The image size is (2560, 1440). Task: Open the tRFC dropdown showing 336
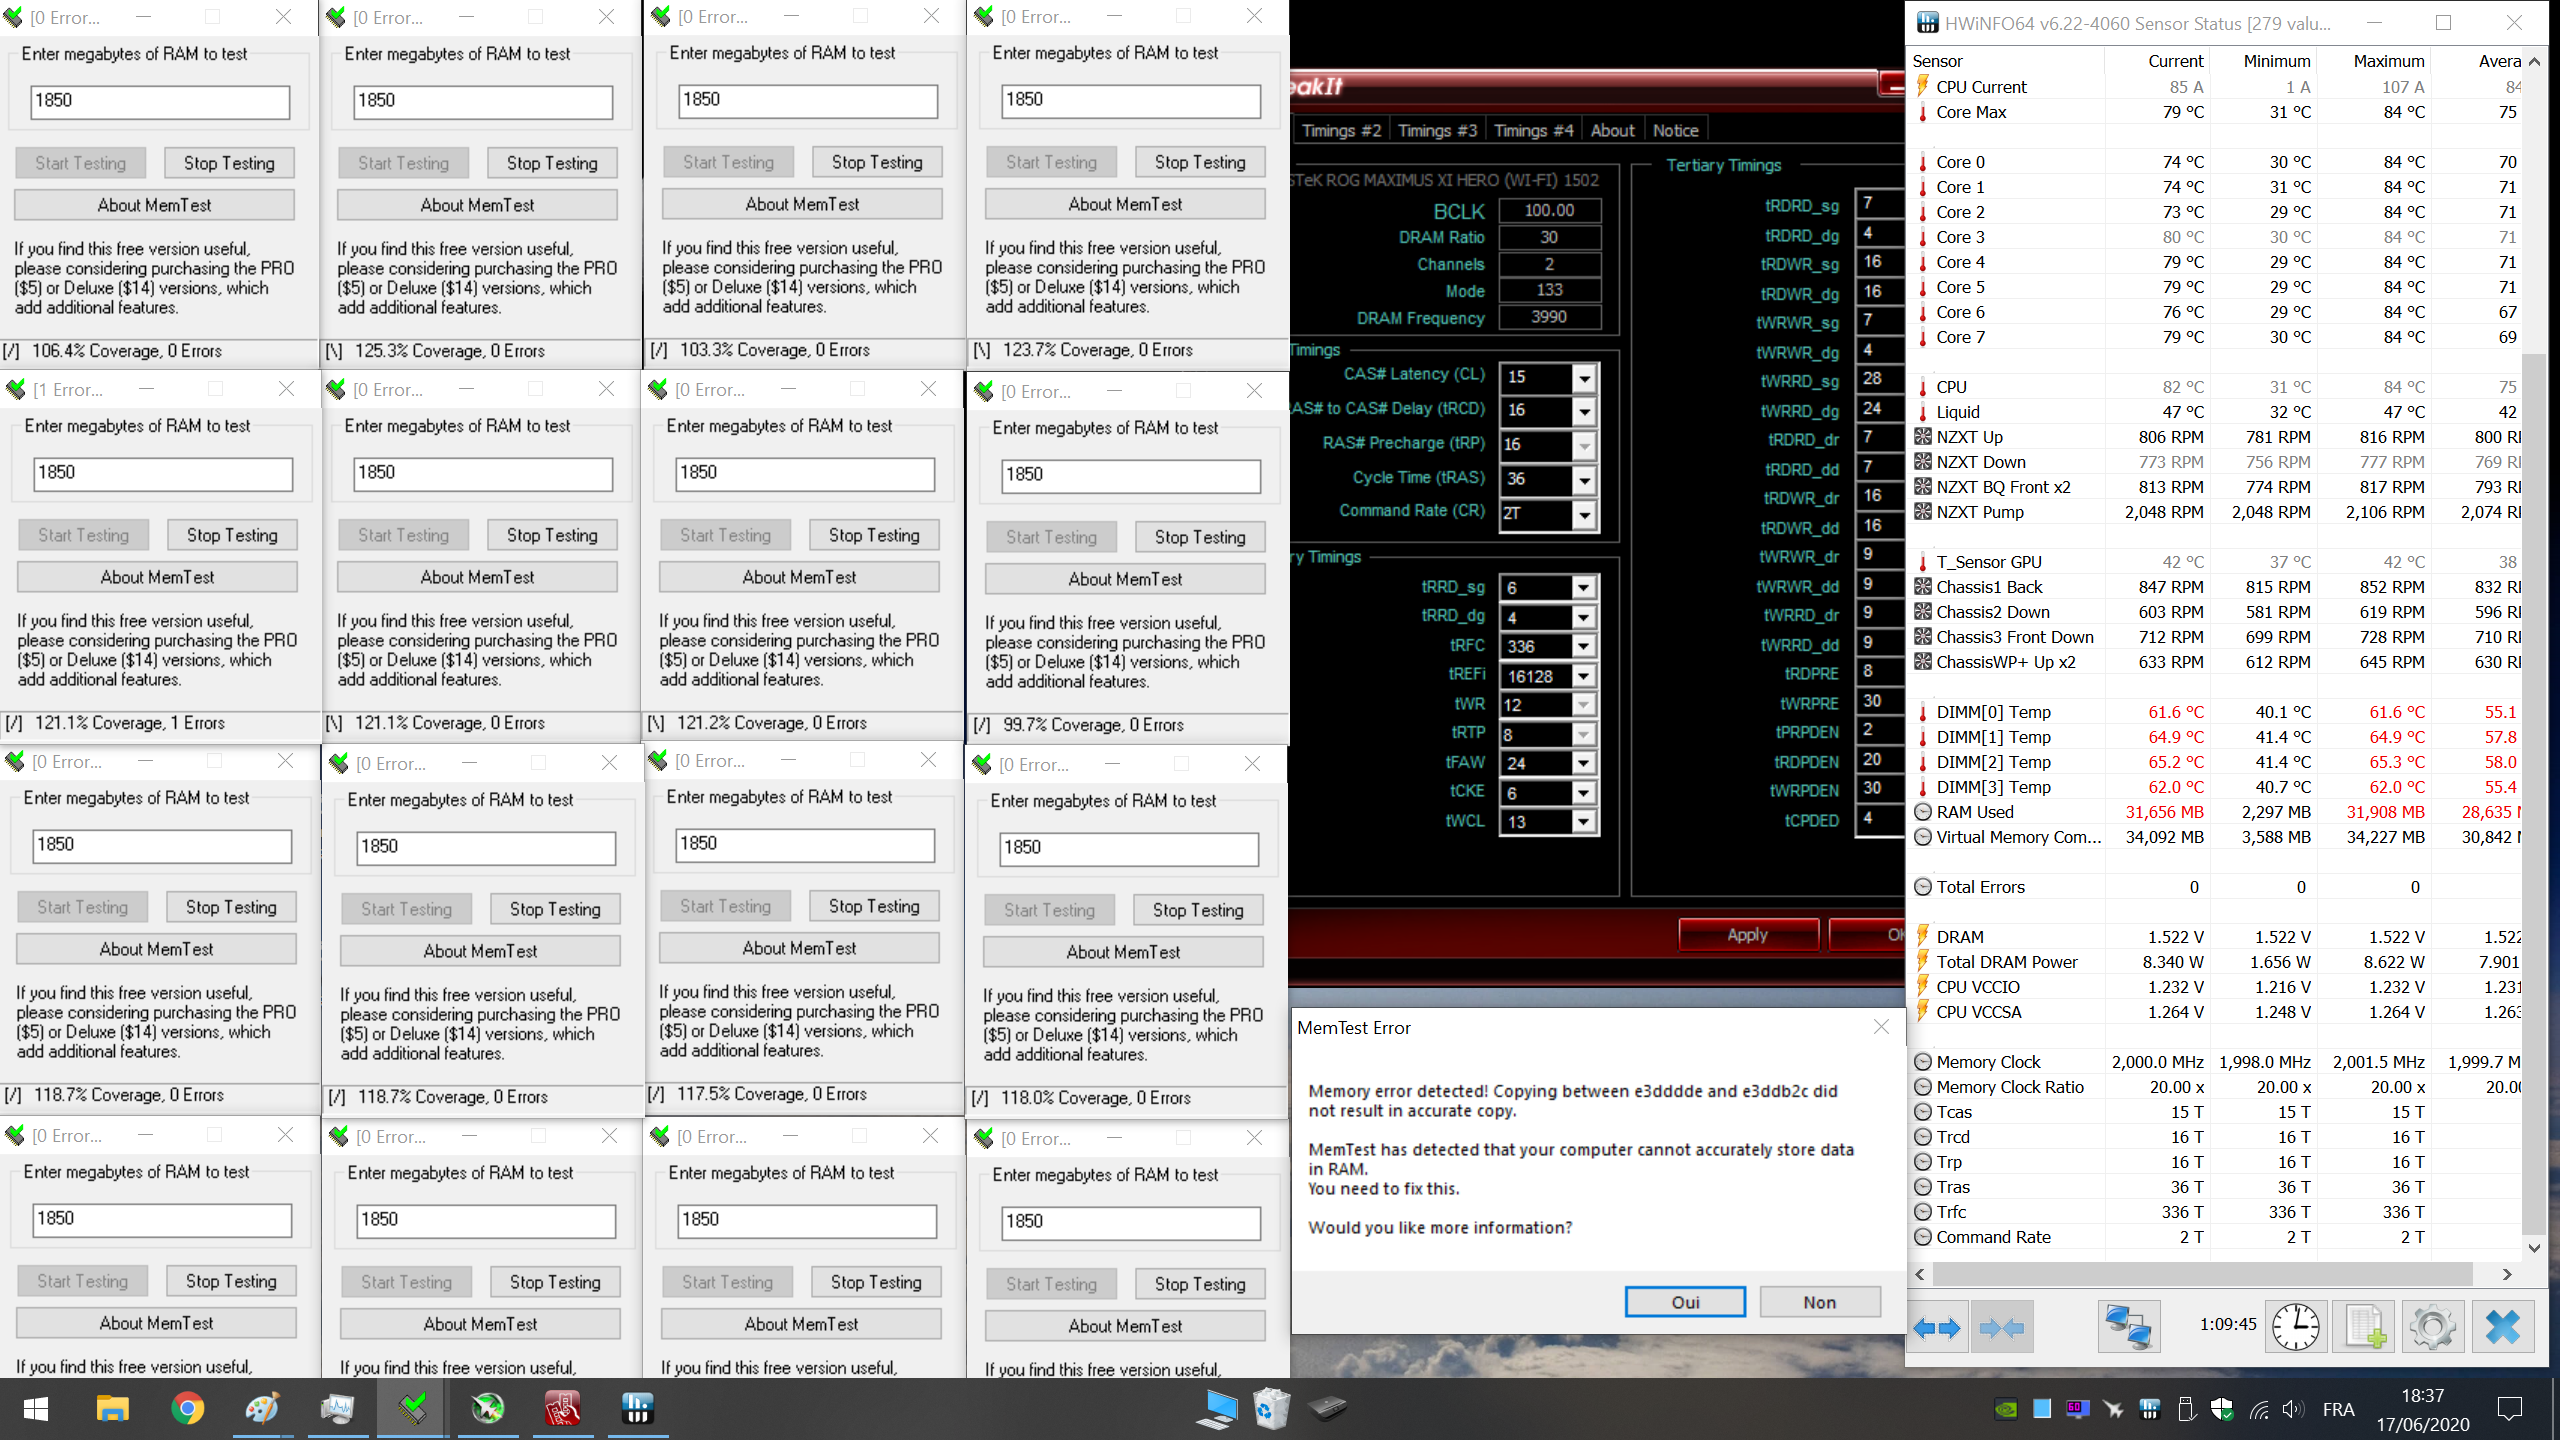click(x=1584, y=647)
